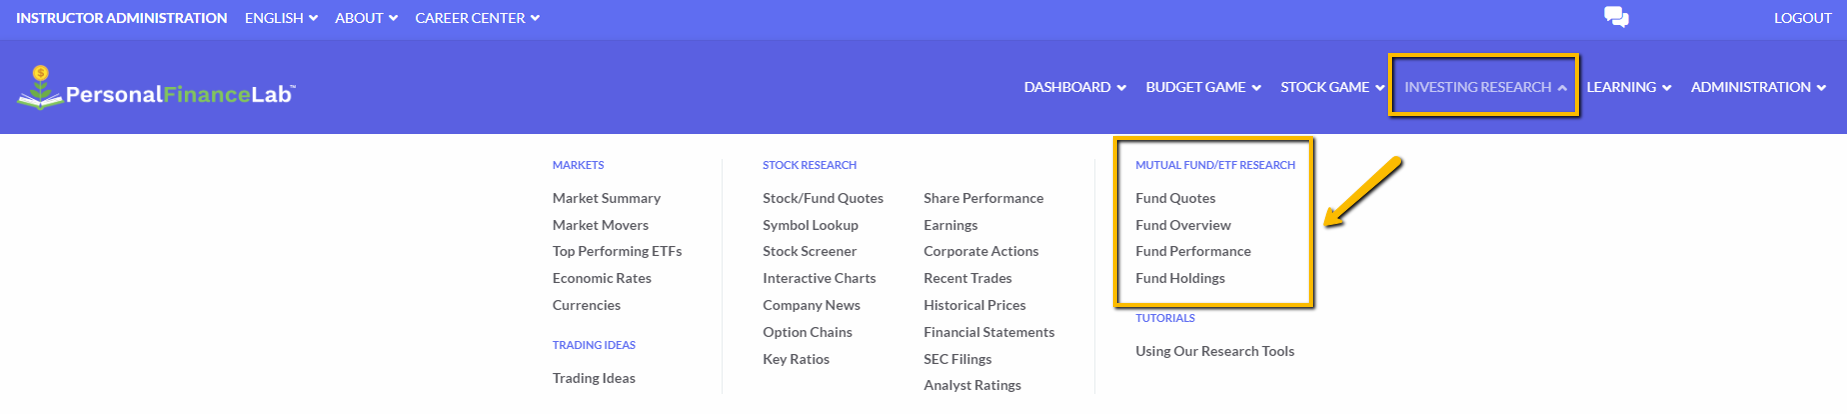This screenshot has width=1847, height=414.
Task: Go to Instructor Administration
Action: point(121,18)
